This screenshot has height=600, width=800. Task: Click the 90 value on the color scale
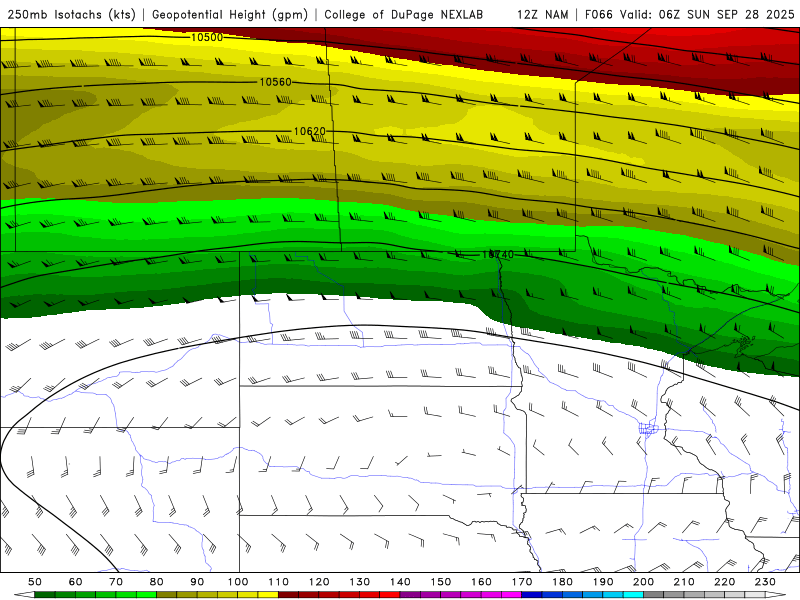197,582
